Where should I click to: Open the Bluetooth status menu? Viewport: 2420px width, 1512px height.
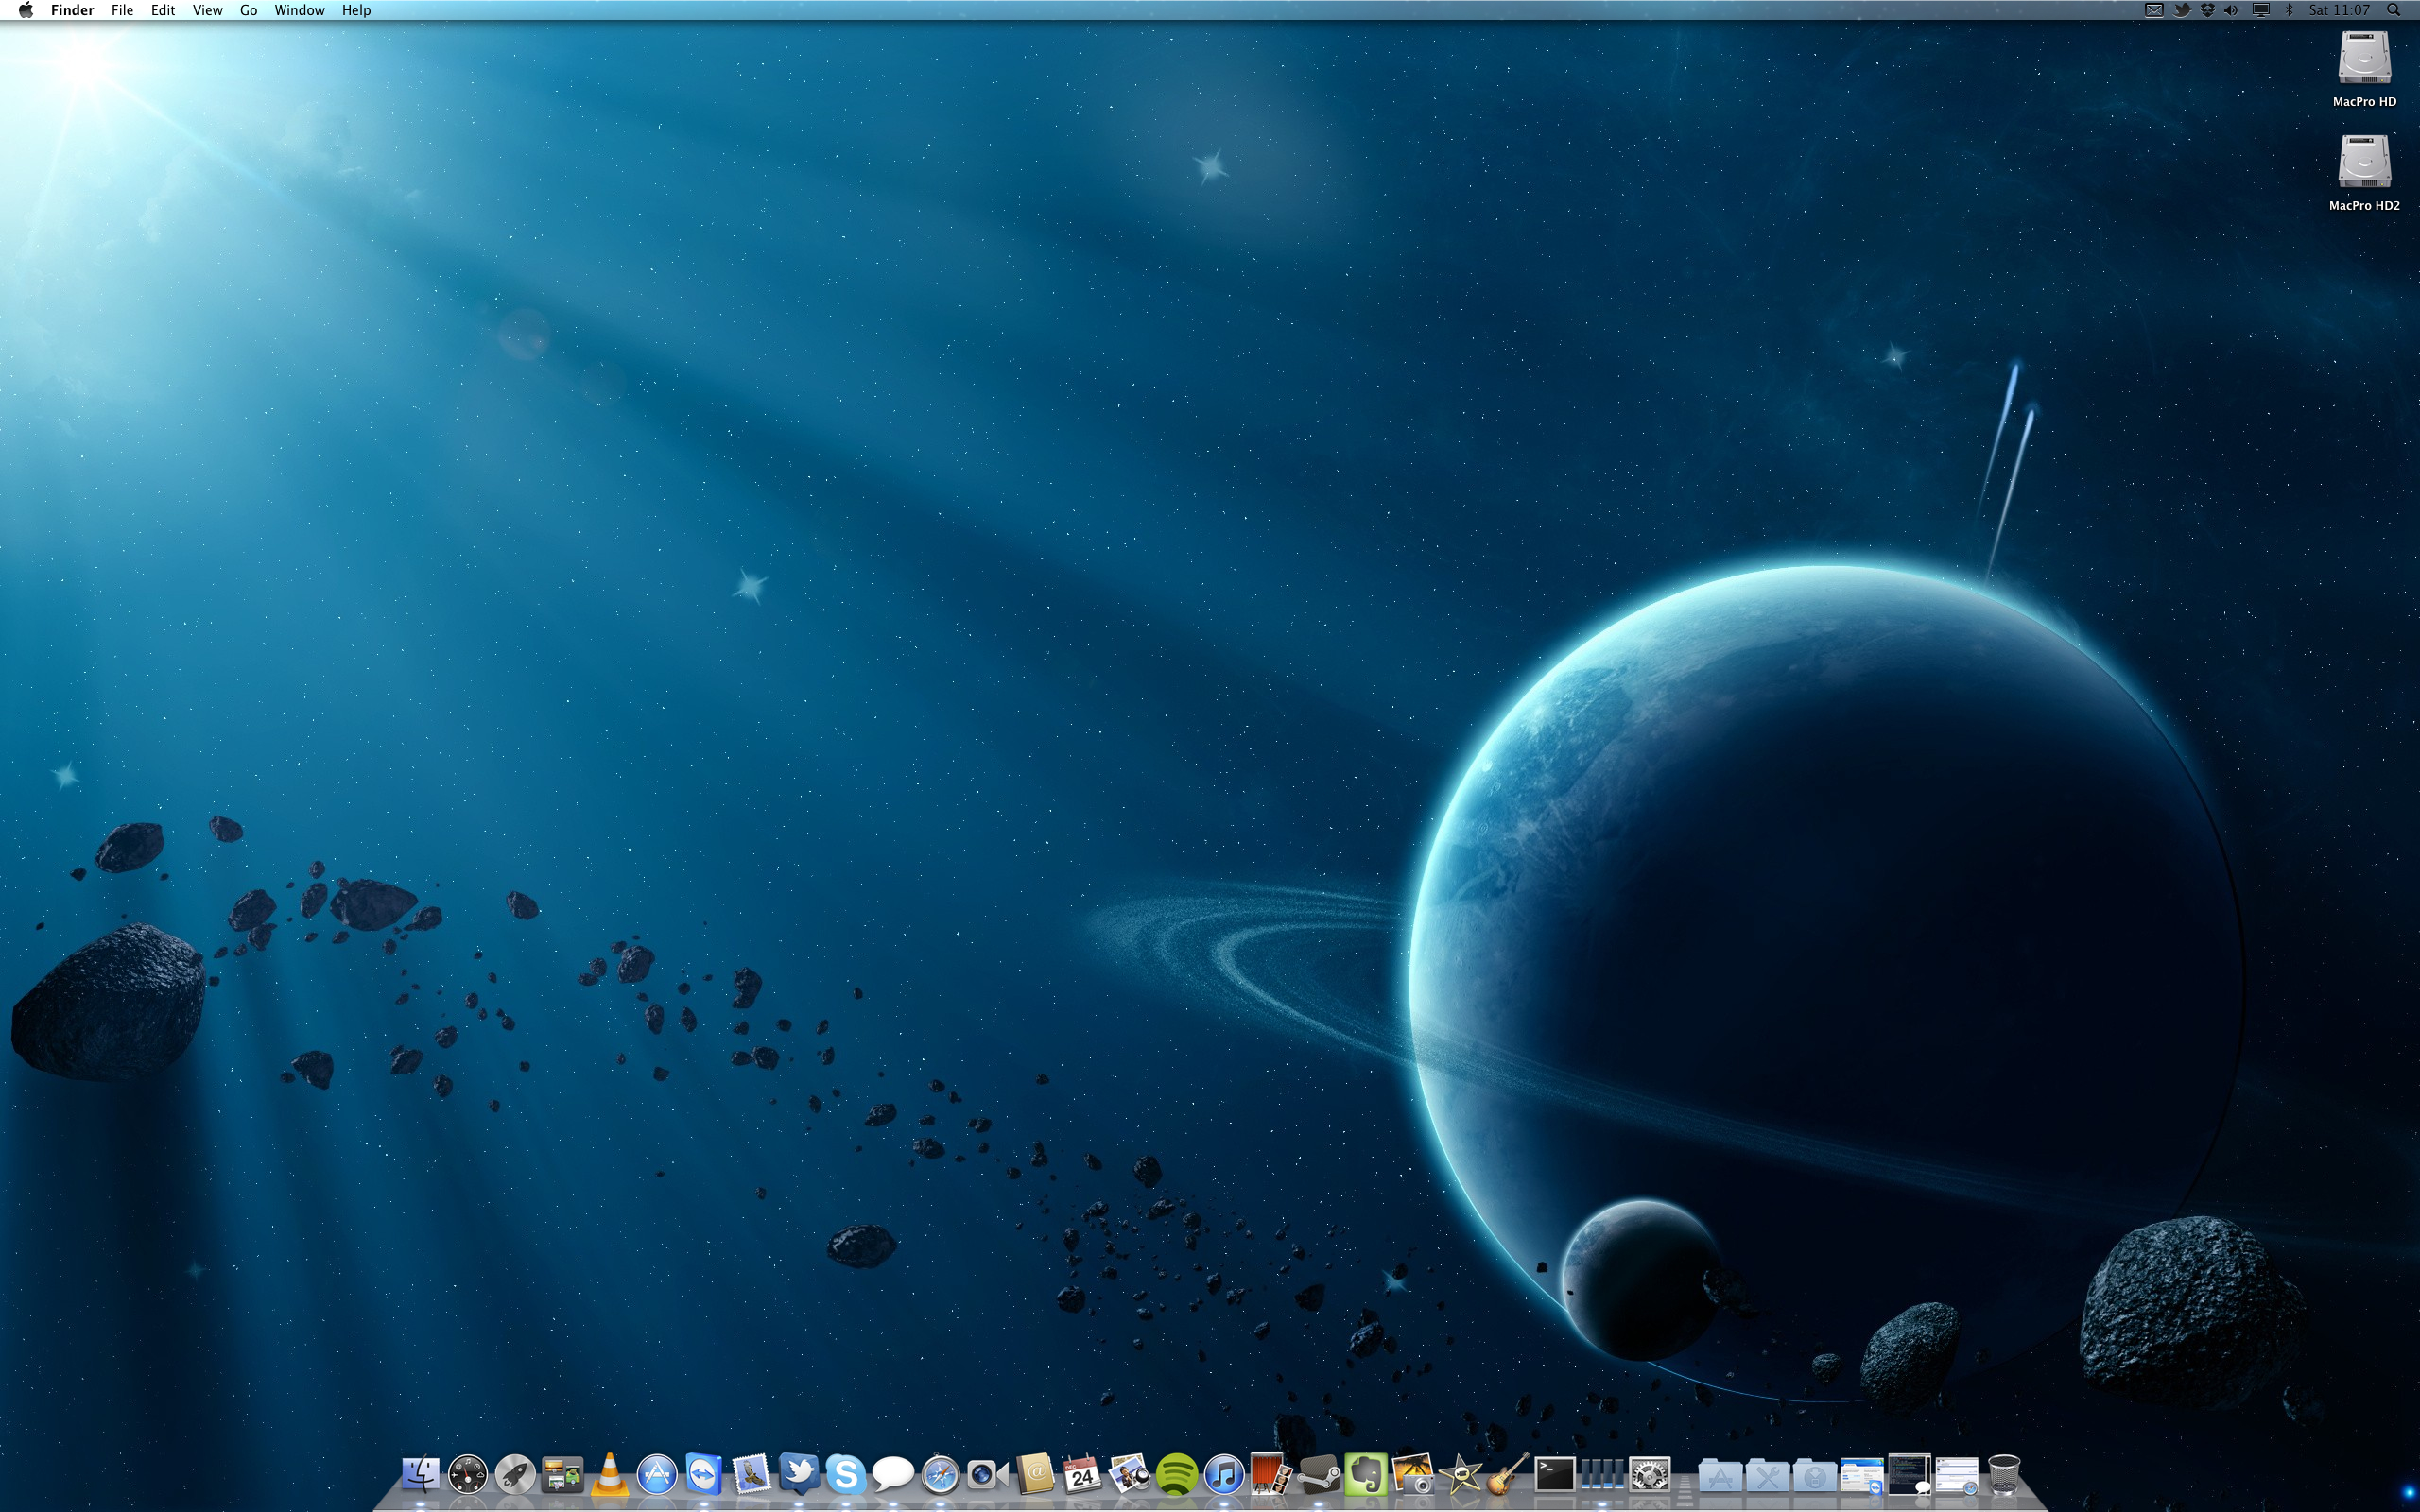click(2289, 10)
